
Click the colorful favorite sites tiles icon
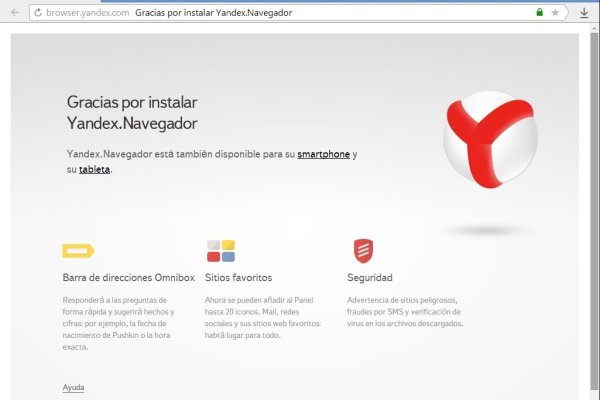point(220,250)
